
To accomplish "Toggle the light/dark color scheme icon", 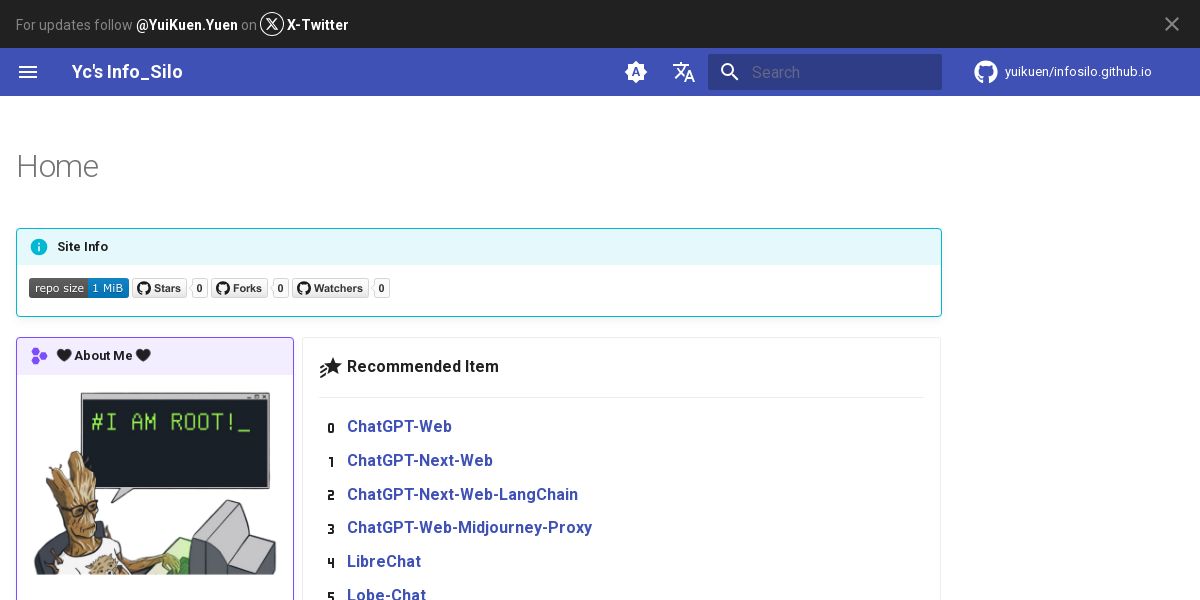I will (x=636, y=72).
